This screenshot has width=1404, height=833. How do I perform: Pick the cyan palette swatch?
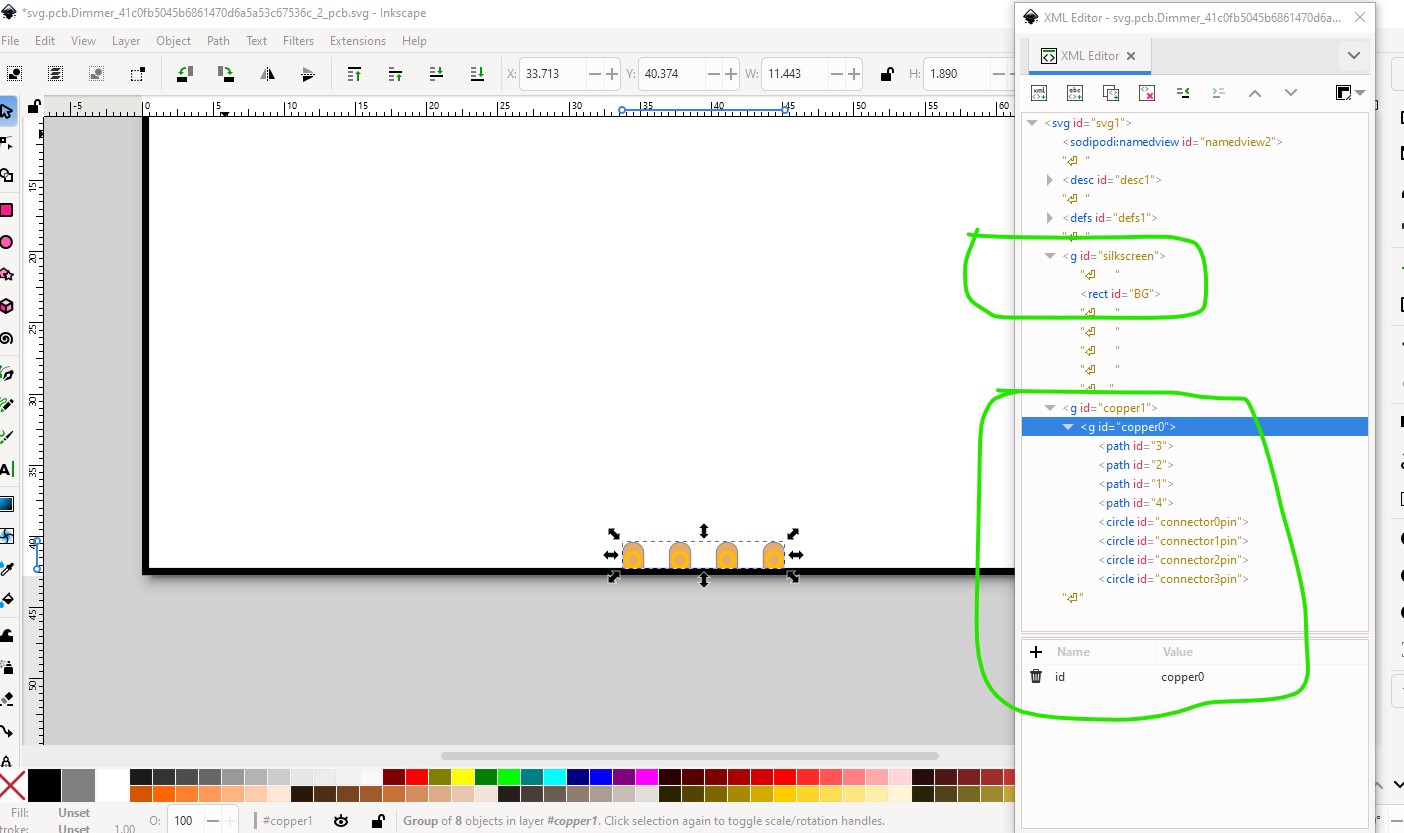554,777
